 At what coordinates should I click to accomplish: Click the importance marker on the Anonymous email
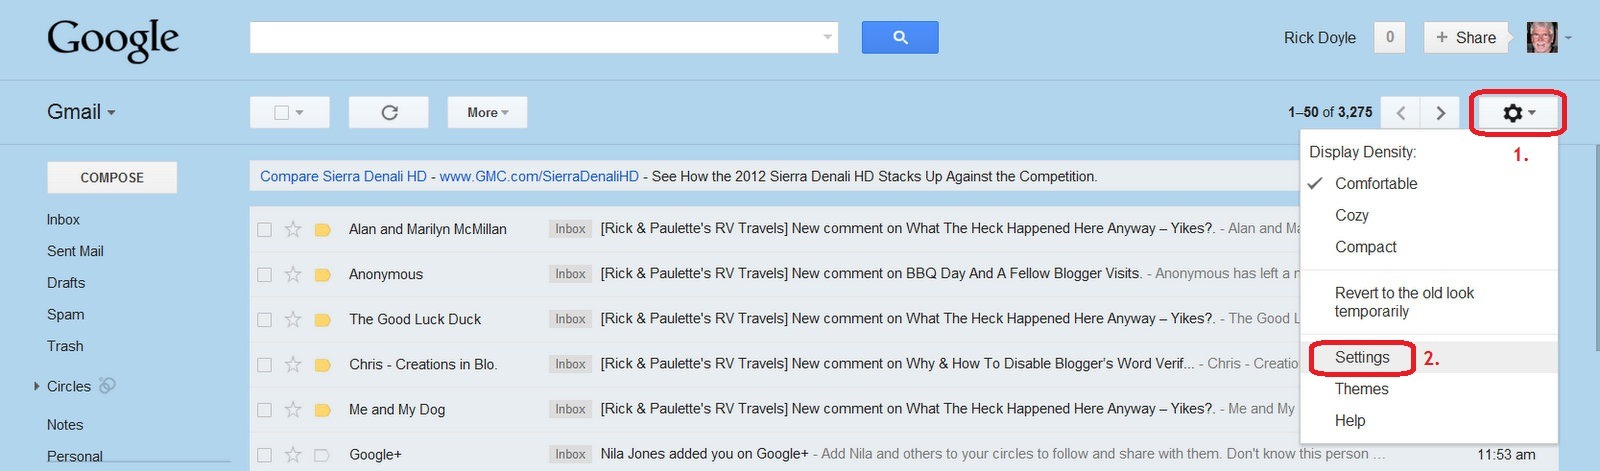322,274
